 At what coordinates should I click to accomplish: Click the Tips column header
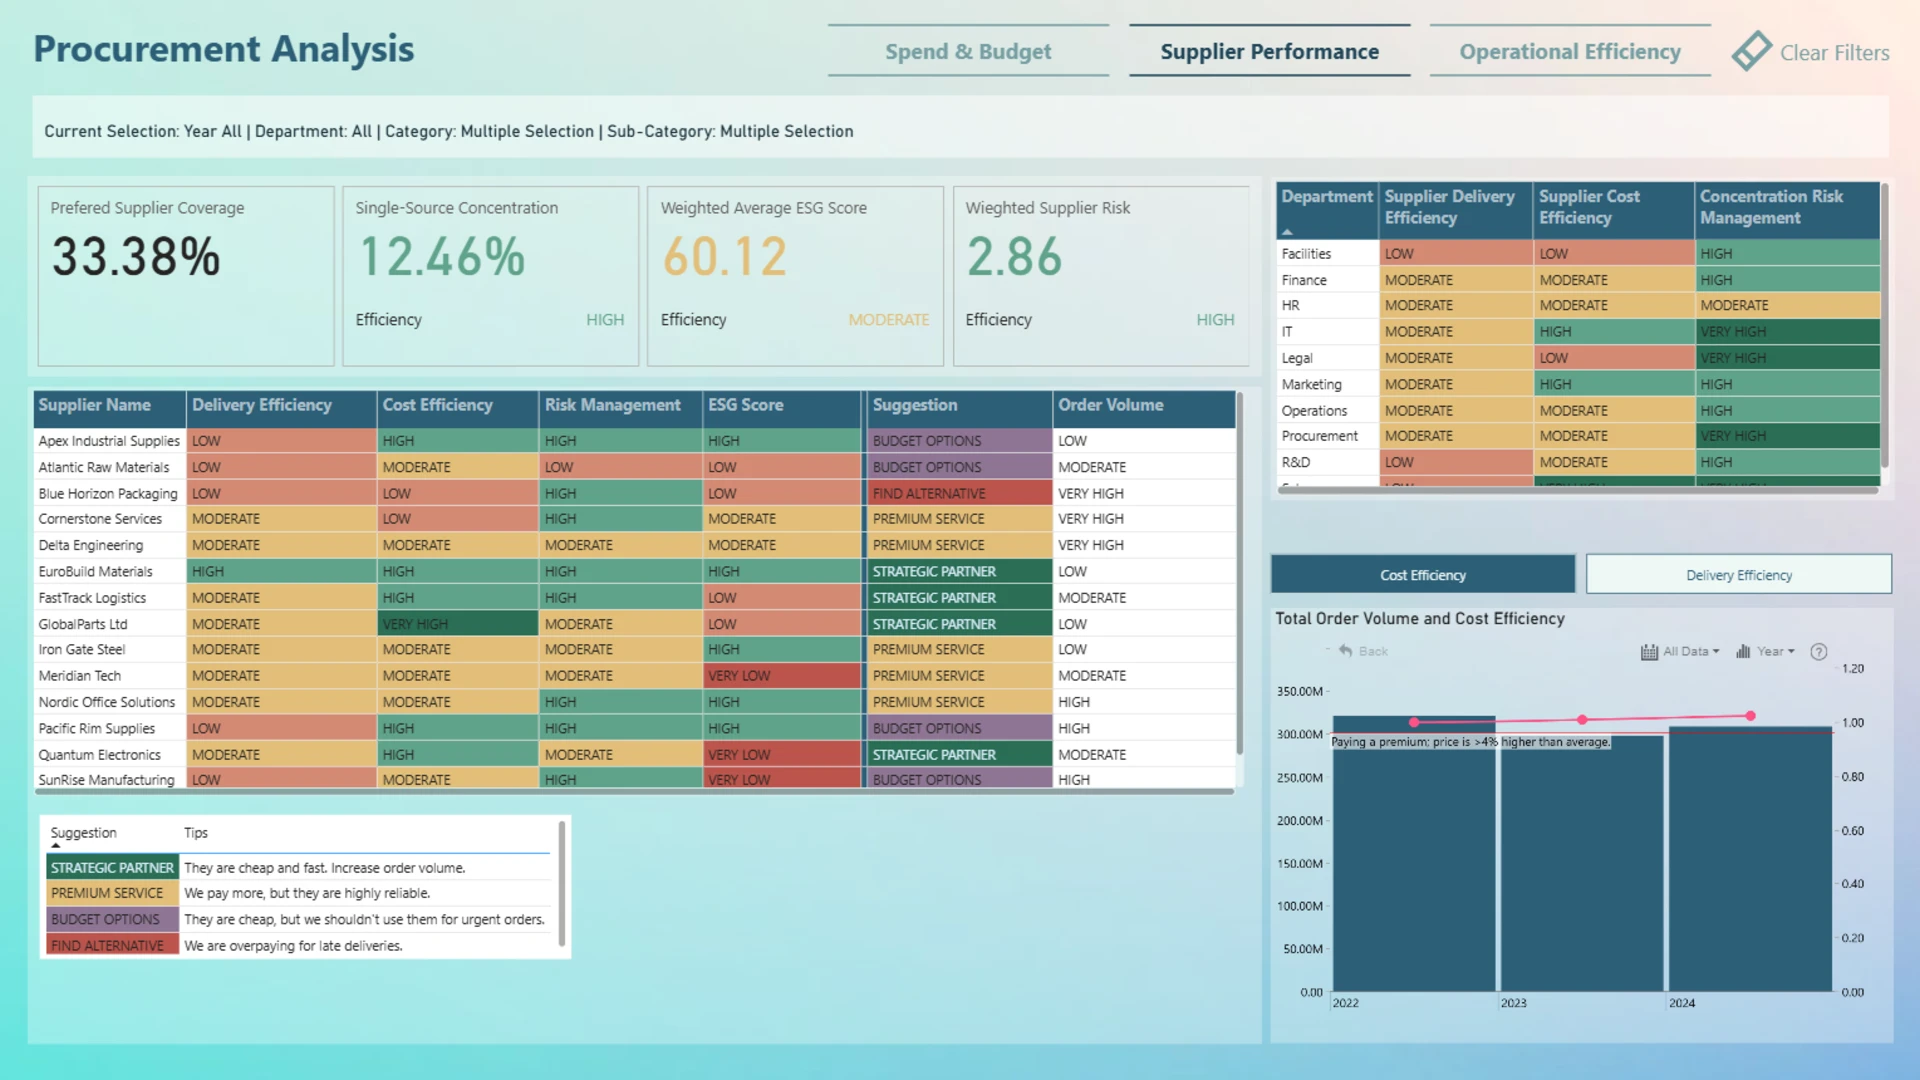point(196,833)
